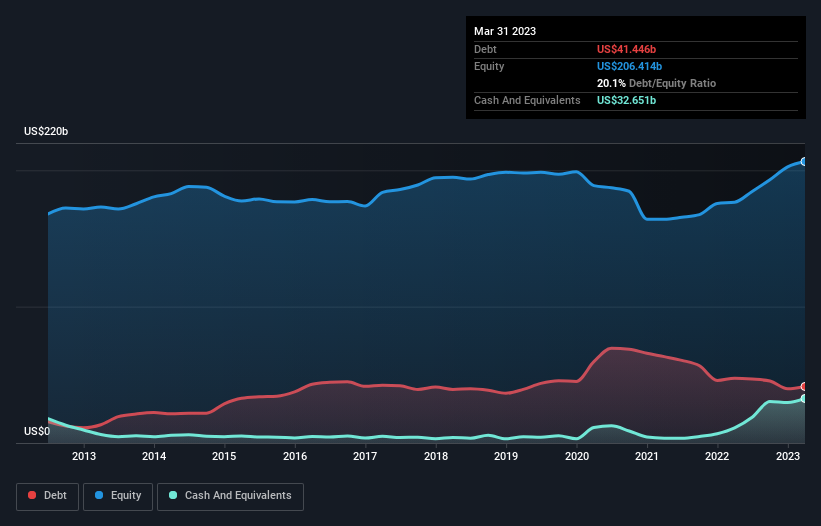Screen dimensions: 821x526
Task: Click the US$220b y-axis label
Action: tap(46, 131)
